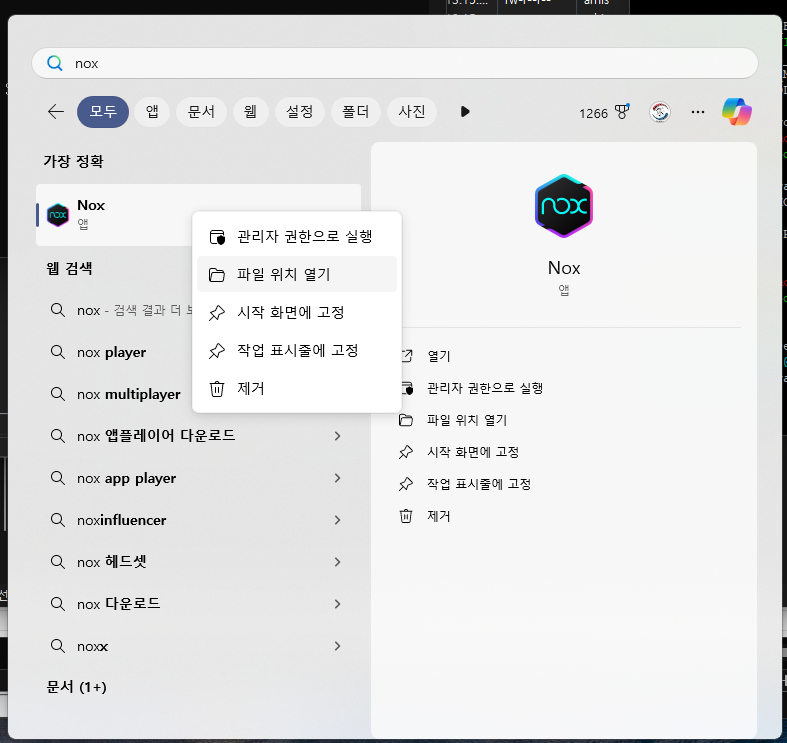Click pin icon in details pane 시작 화면에 고정
Image resolution: width=787 pixels, height=743 pixels.
point(406,452)
